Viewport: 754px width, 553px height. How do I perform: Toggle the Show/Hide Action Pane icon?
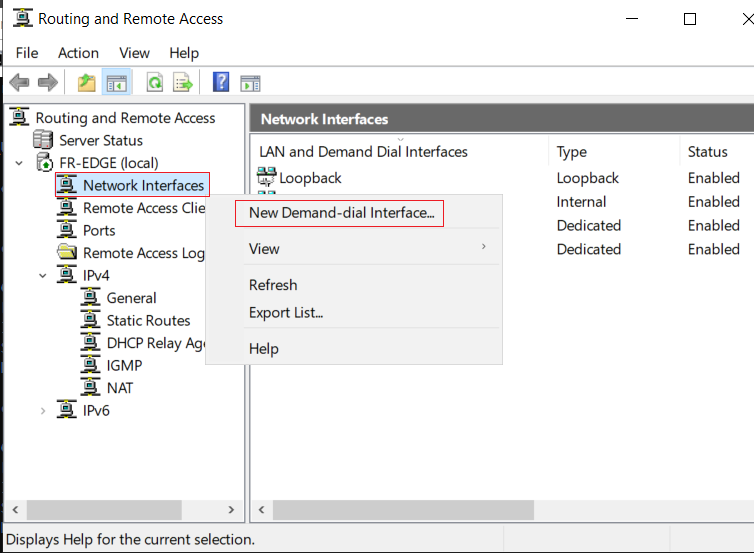pos(250,83)
